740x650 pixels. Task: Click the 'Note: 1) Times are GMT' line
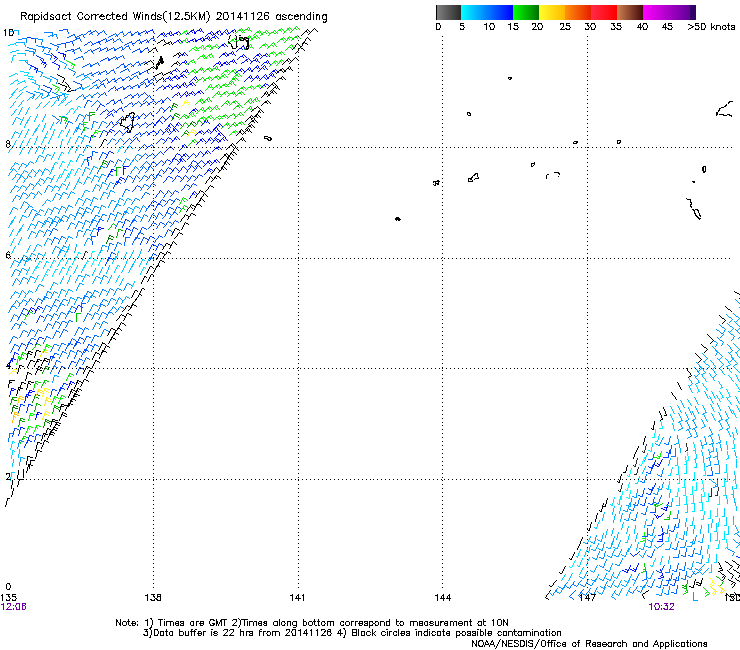tap(312, 623)
